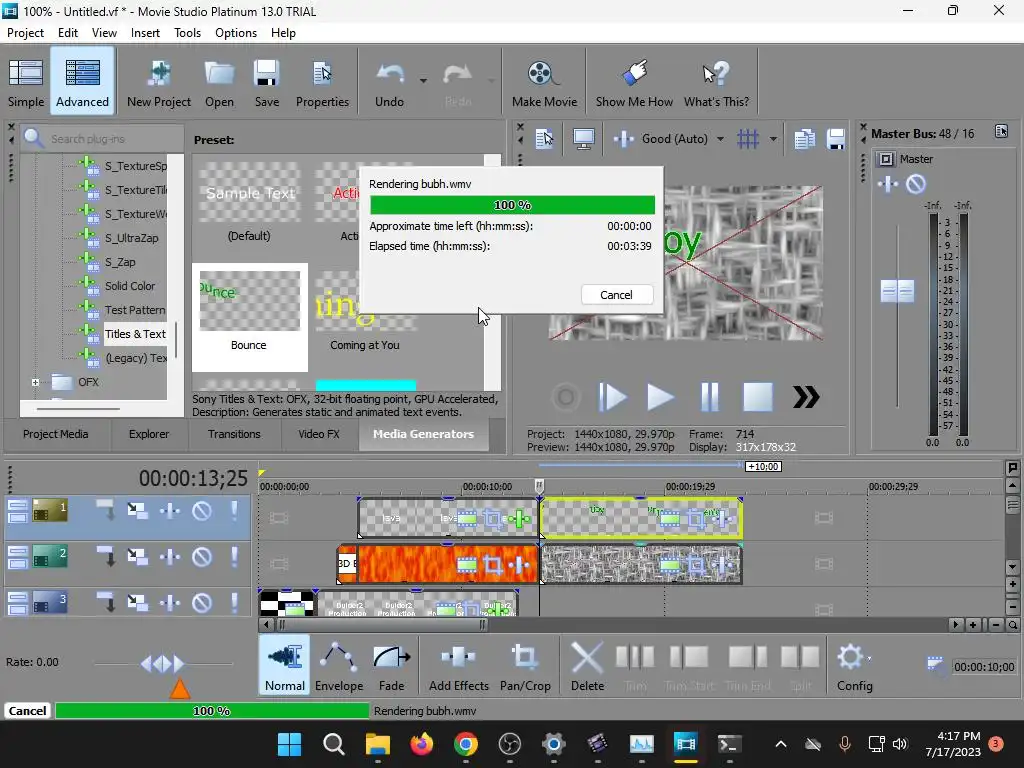Select the Normal edit tool
Screen dimensions: 1024x768
285,665
